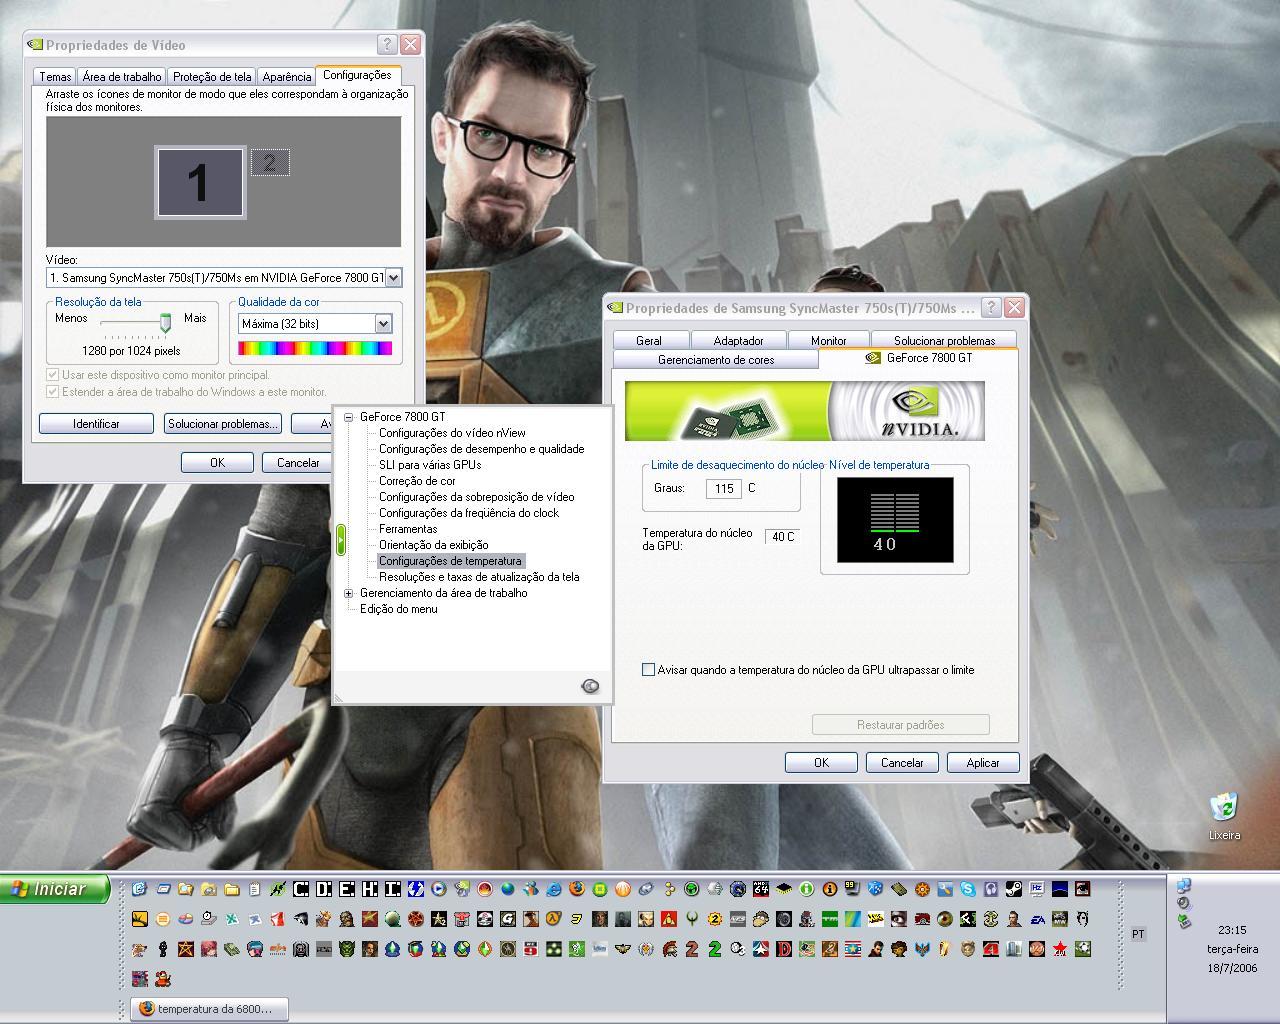
Task: Switch to Proteção de tela tab
Action: 212,77
